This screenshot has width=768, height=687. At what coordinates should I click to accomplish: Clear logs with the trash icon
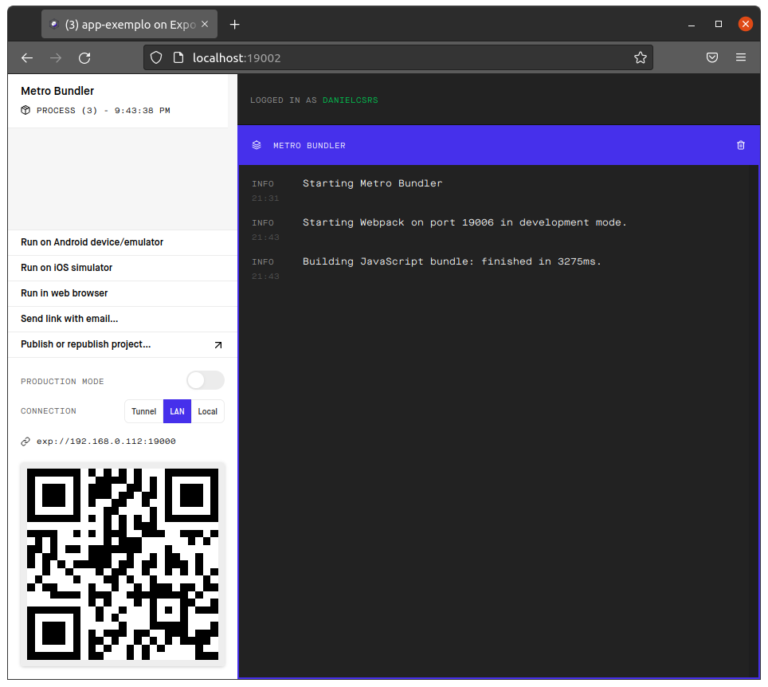pyautogui.click(x=741, y=145)
